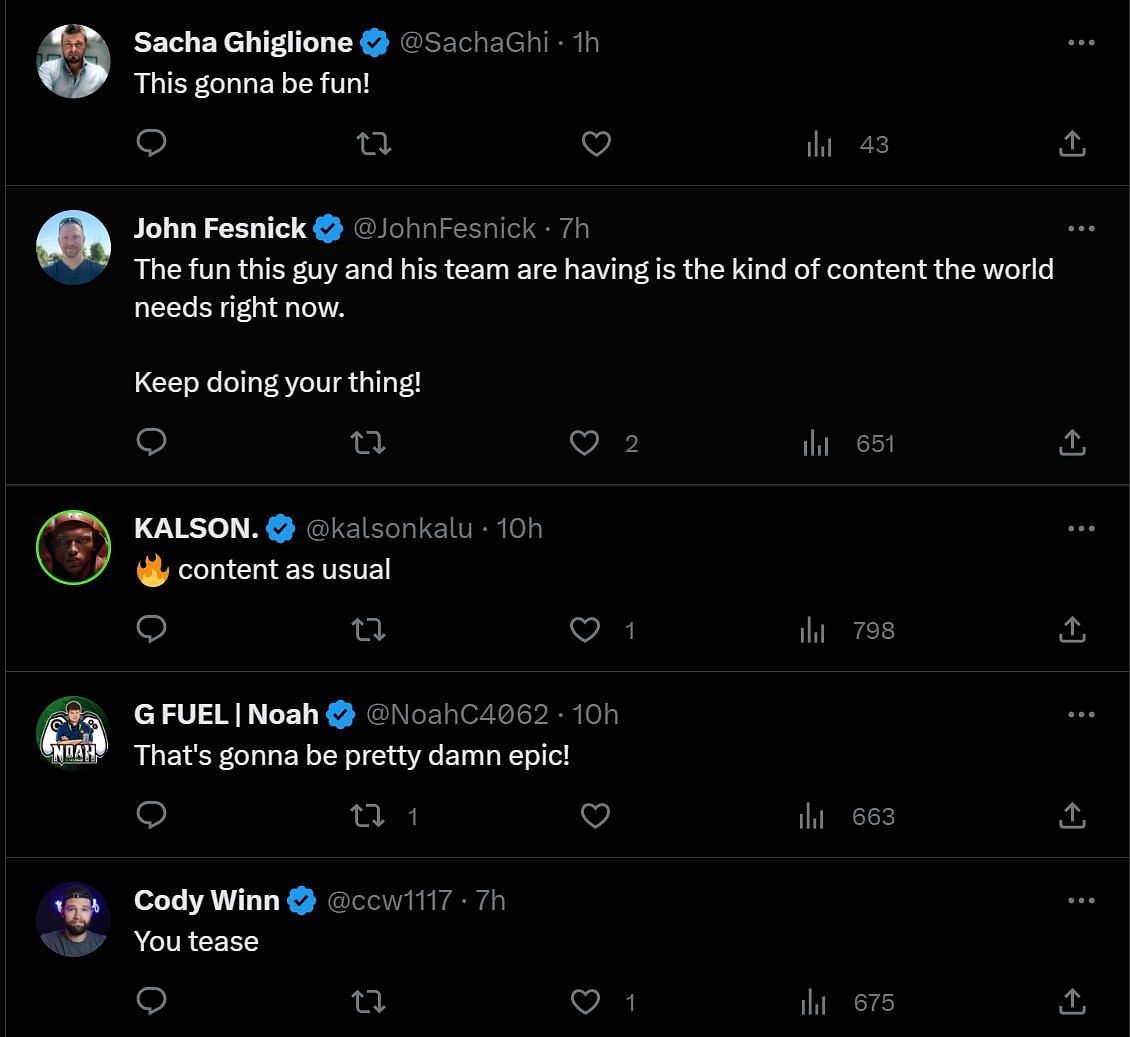Viewport: 1130px width, 1037px height.
Task: Click G FUEL | Noah's profile picture
Action: [x=73, y=733]
